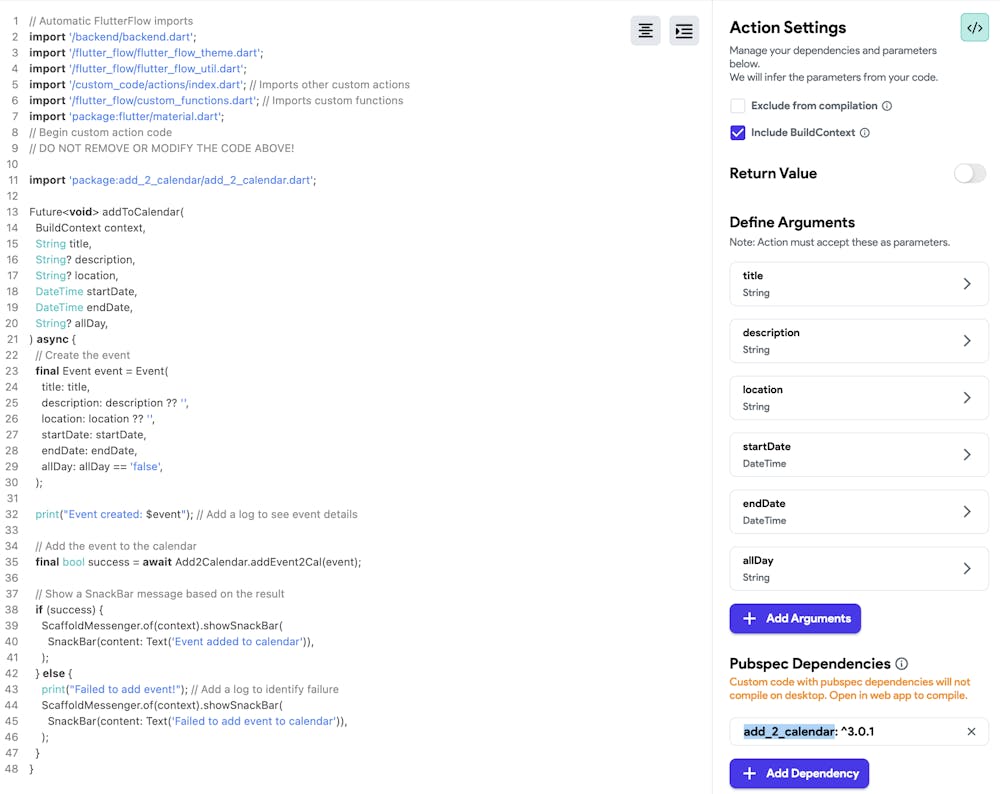Screen dimensions: 1000x794
Task: Open the endDate argument row
Action: 859,512
